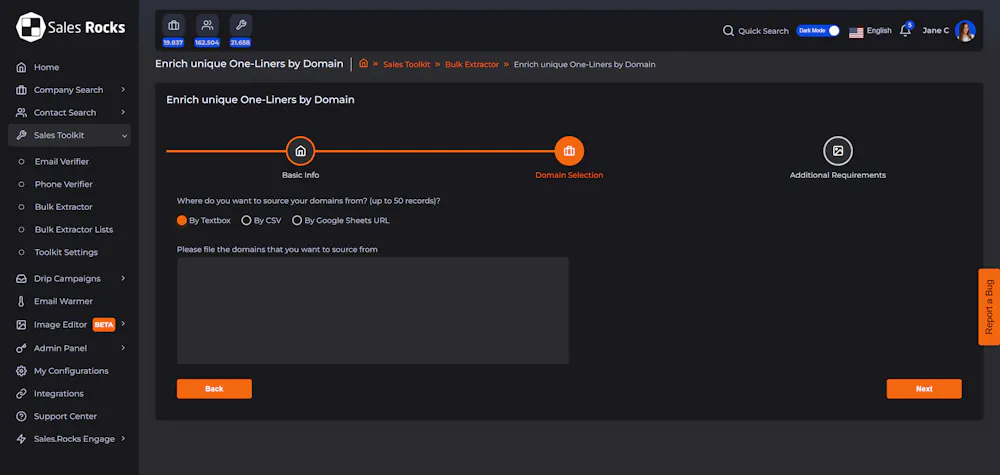Open notifications bell icon
Viewport: 1000px width, 475px height.
coord(905,31)
